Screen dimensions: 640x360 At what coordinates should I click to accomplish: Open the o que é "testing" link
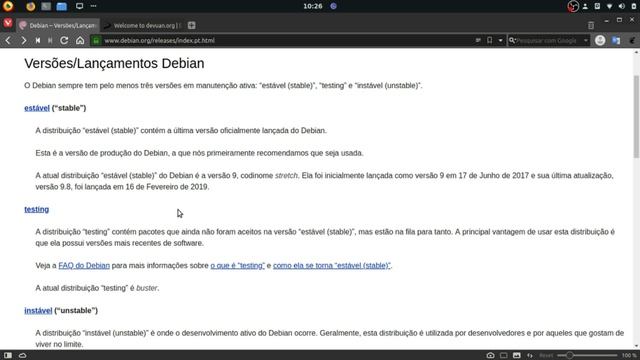click(238, 266)
